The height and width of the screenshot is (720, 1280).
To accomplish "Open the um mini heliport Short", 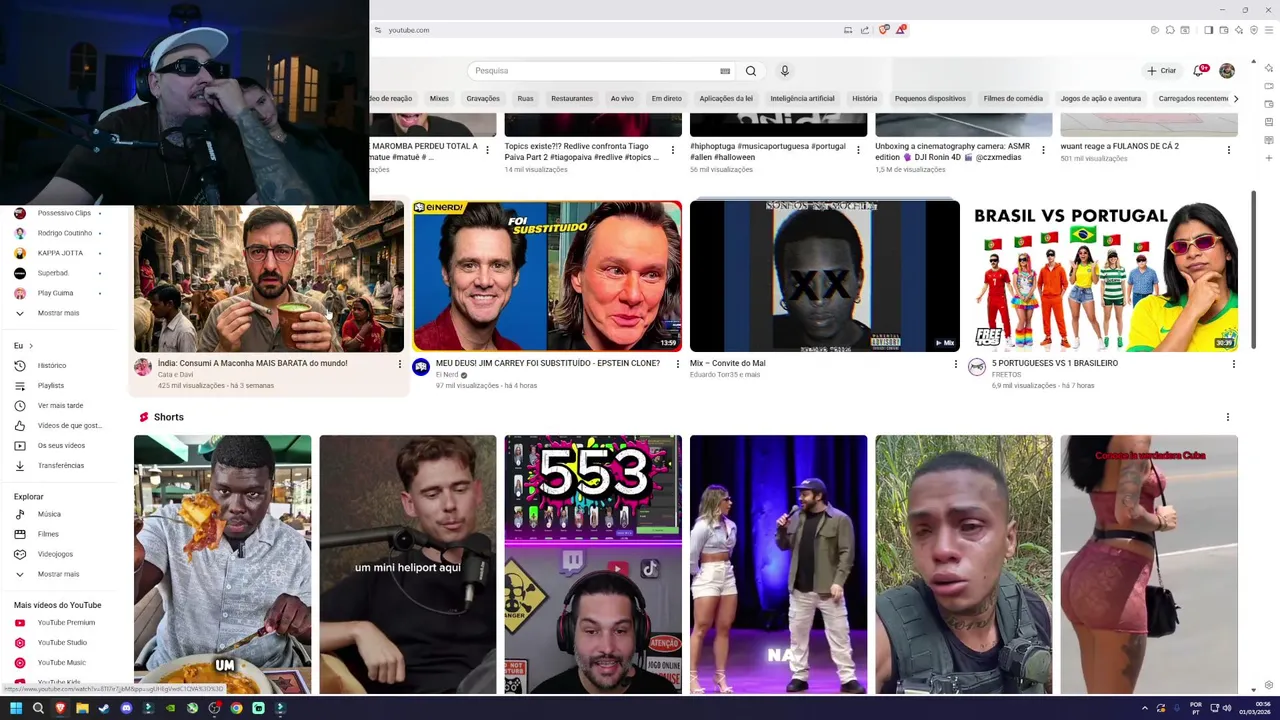I will tap(408, 564).
